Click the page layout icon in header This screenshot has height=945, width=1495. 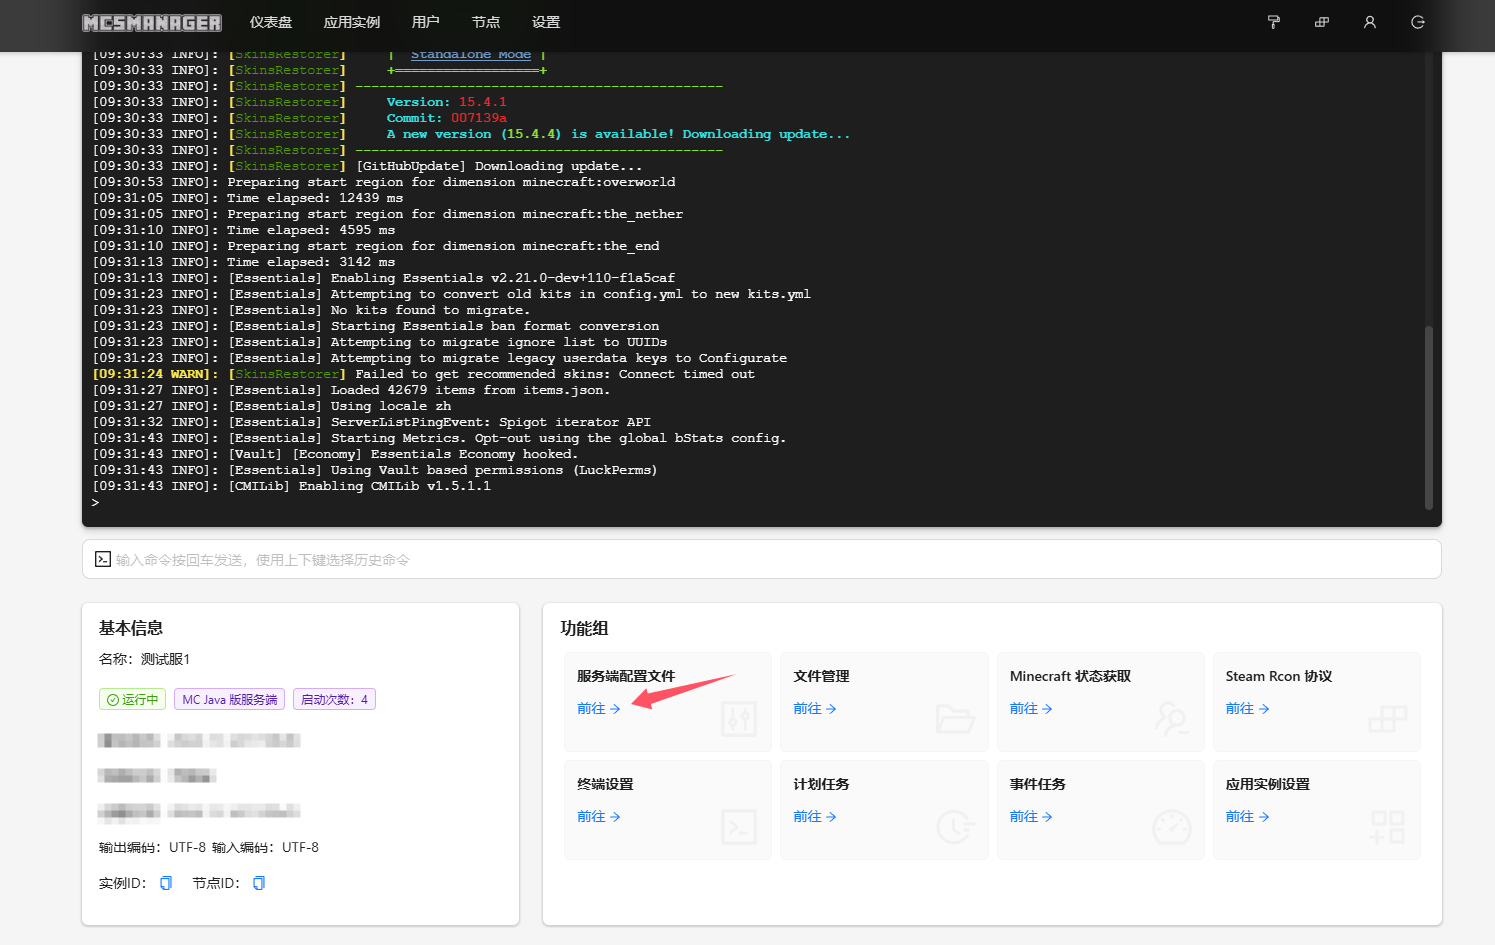(x=1321, y=22)
